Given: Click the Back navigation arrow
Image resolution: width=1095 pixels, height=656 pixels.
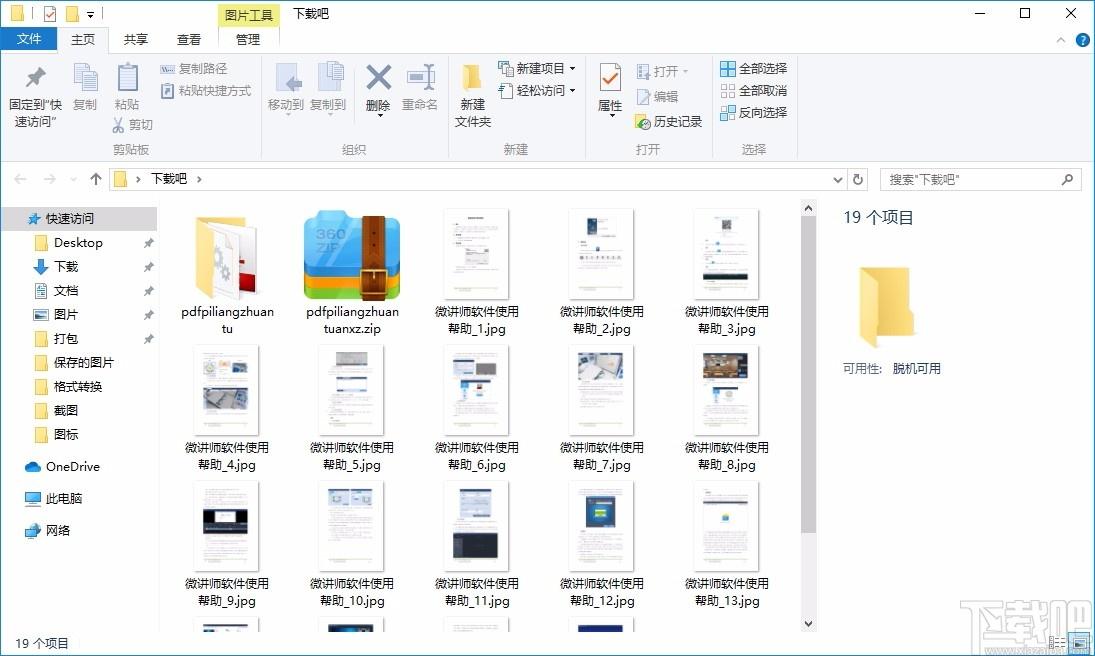Looking at the screenshot, I should [x=20, y=180].
